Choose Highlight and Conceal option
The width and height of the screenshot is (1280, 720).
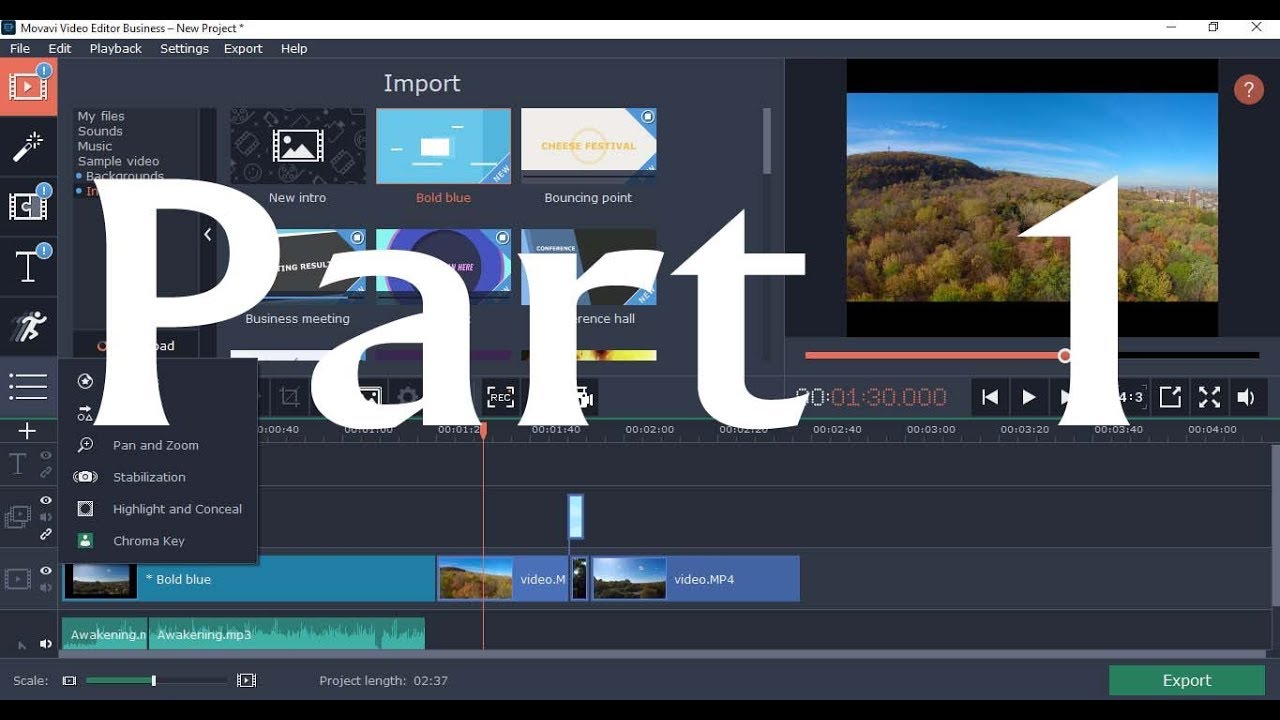177,509
